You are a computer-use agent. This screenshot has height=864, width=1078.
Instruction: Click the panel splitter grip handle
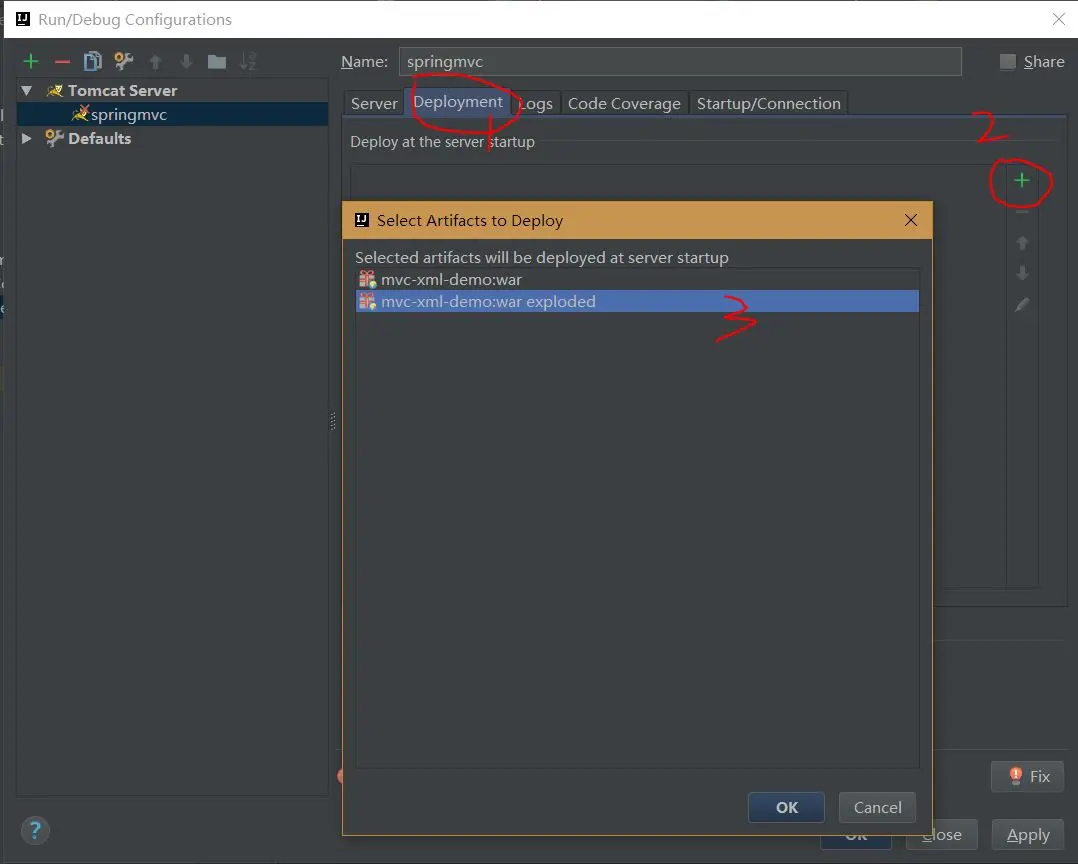pyautogui.click(x=333, y=421)
